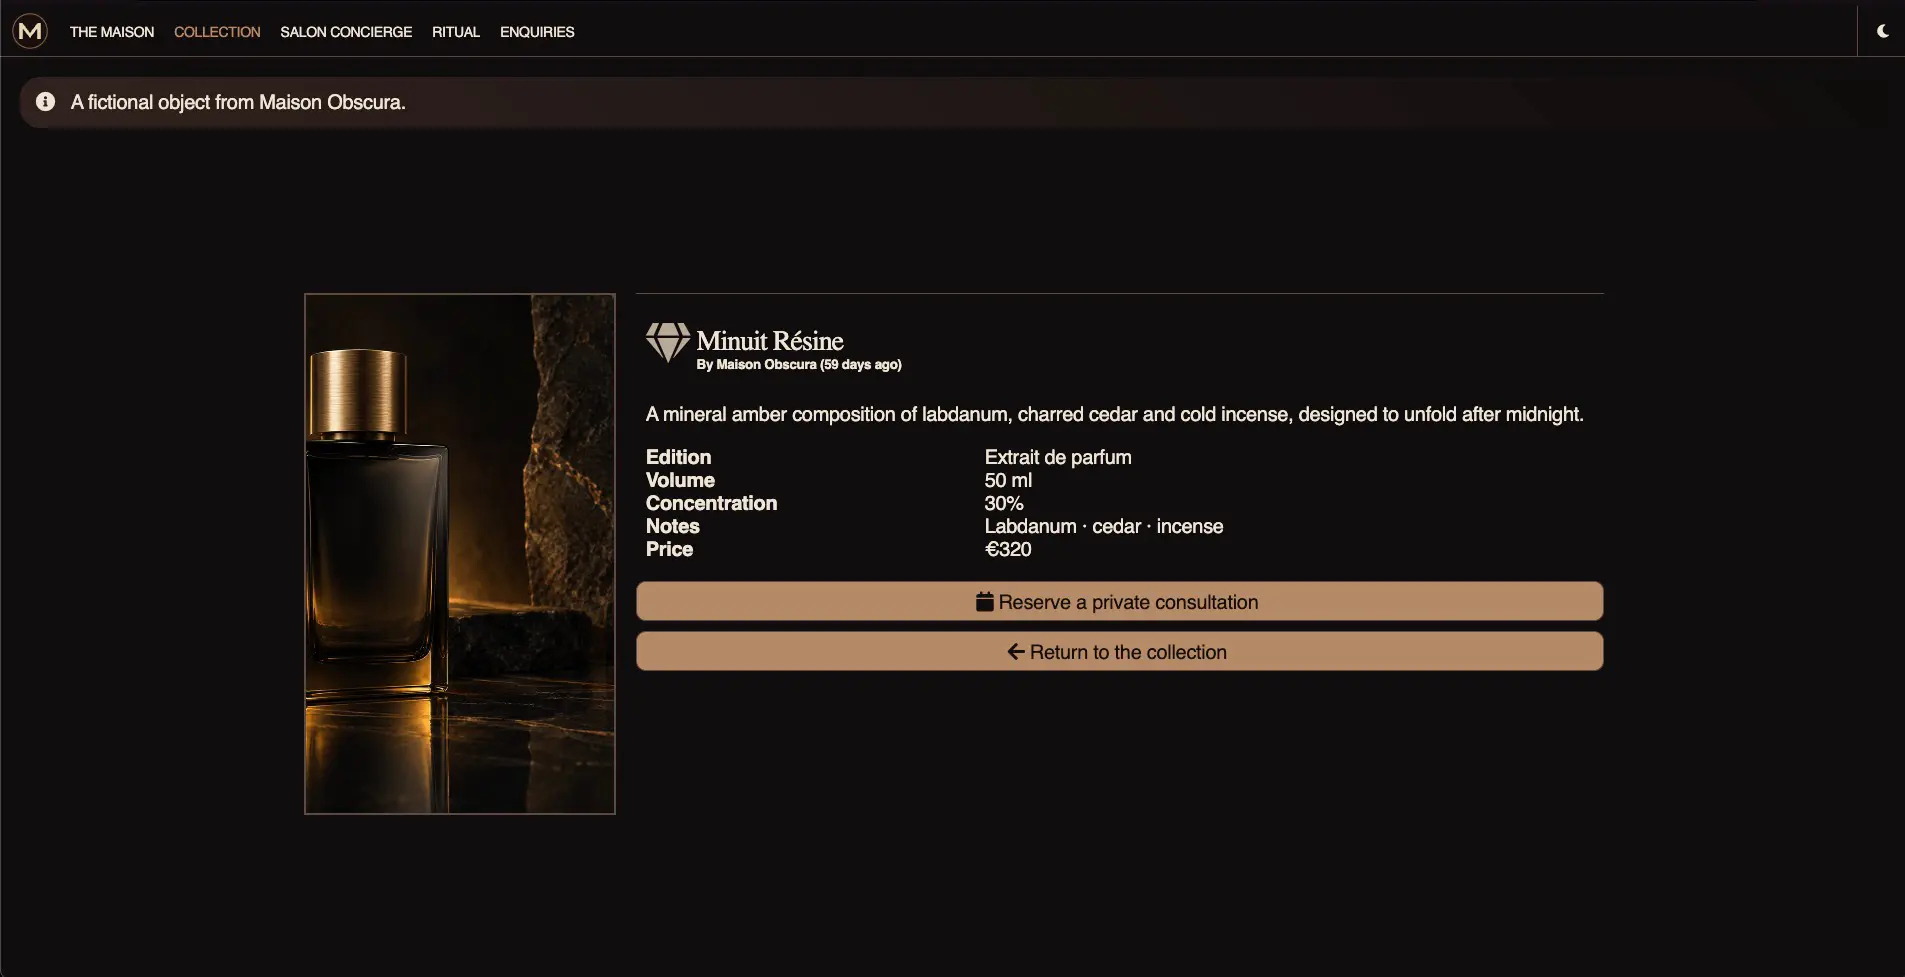Click the diamond icon beside Minuit Résine
Viewport: 1905px width, 977px height.
click(667, 342)
